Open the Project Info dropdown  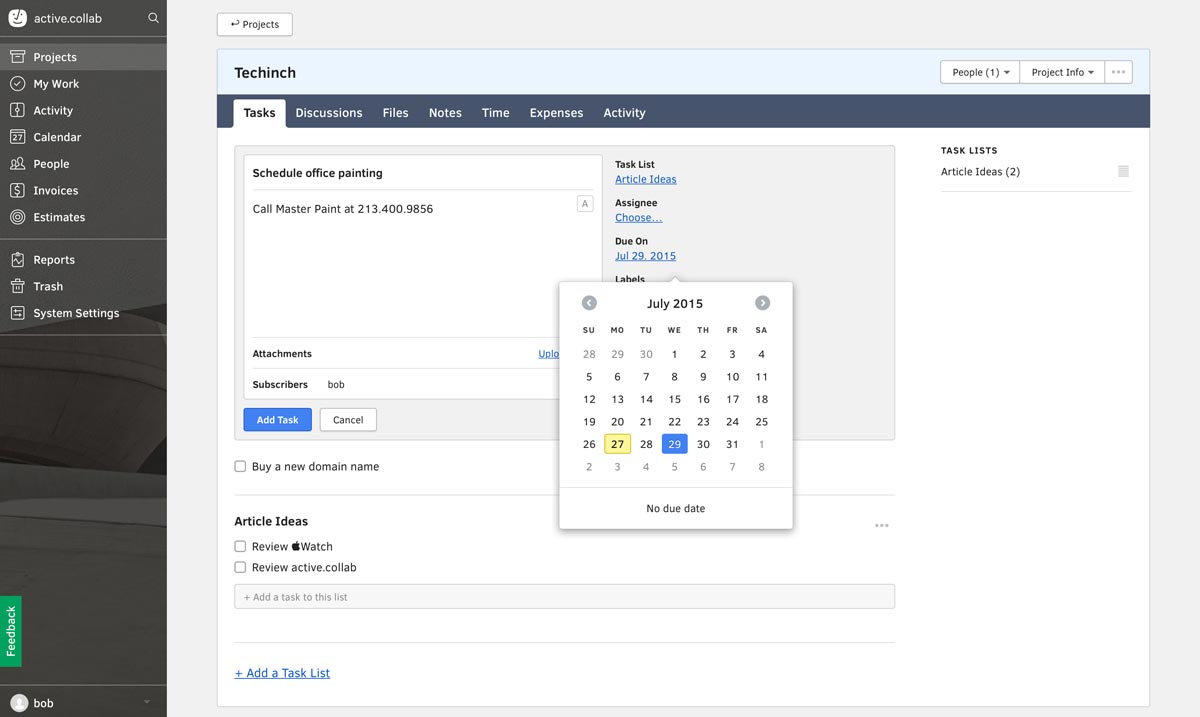tap(1062, 72)
